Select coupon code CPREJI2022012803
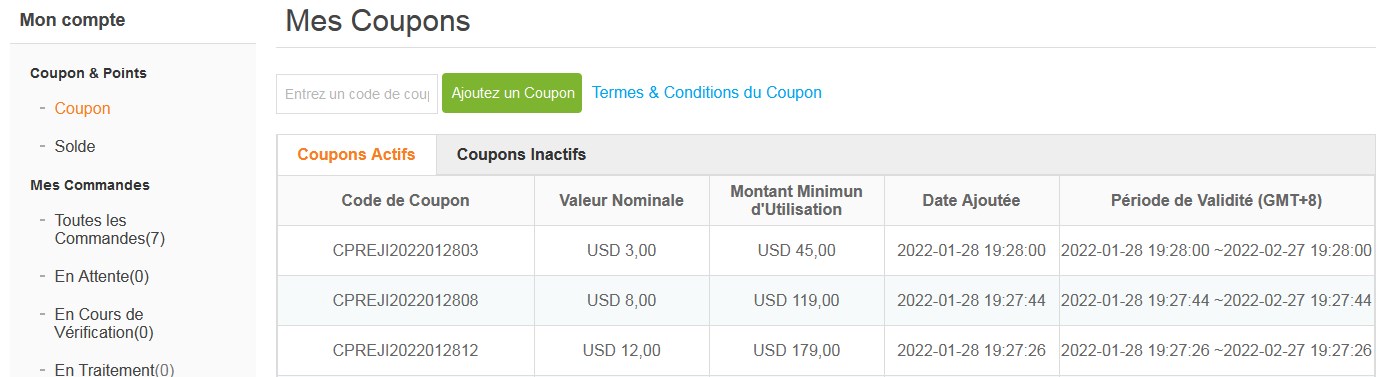This screenshot has height=377, width=1378. coord(405,250)
